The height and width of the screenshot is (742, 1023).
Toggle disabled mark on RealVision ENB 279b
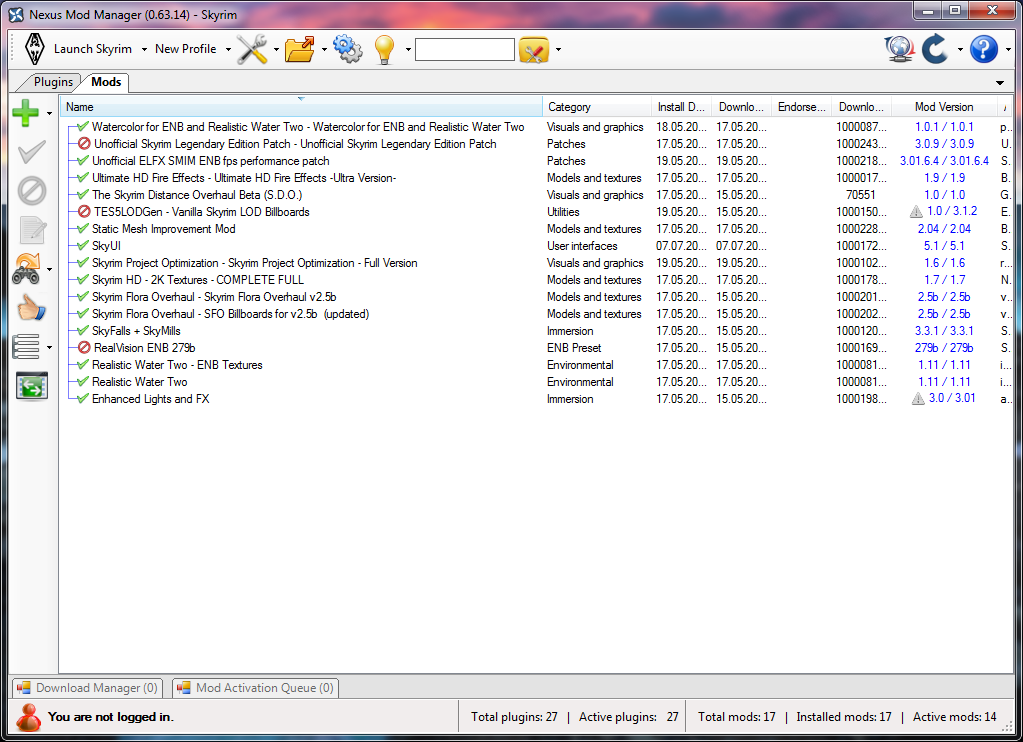[x=84, y=348]
